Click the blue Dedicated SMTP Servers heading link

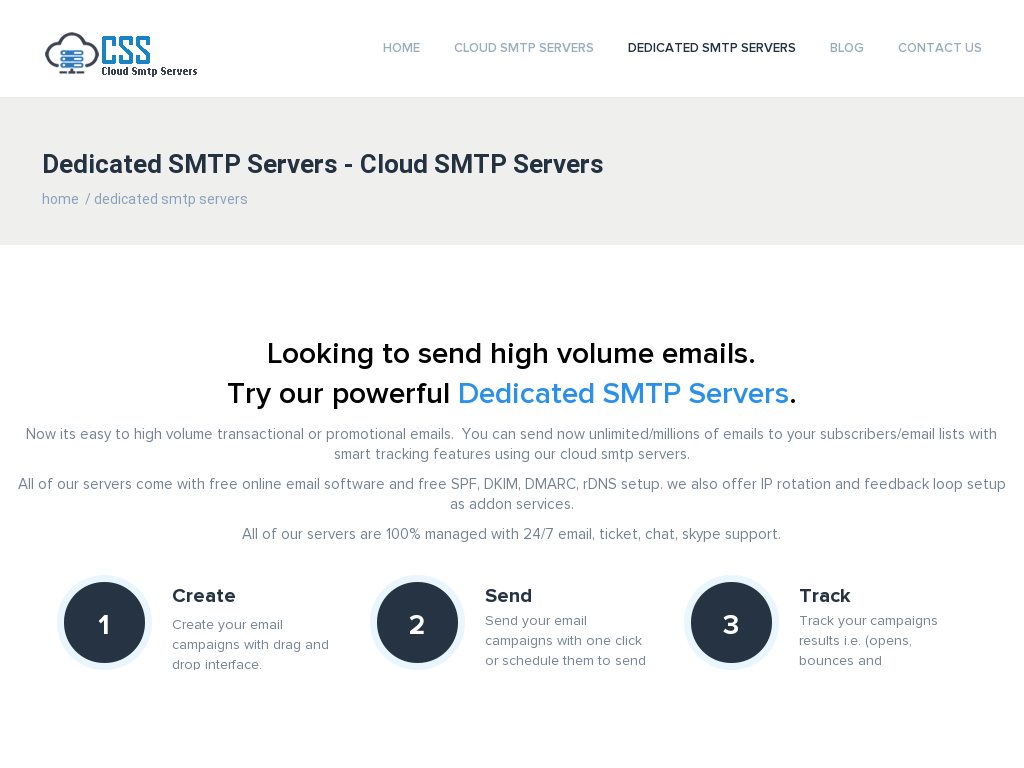pos(624,394)
